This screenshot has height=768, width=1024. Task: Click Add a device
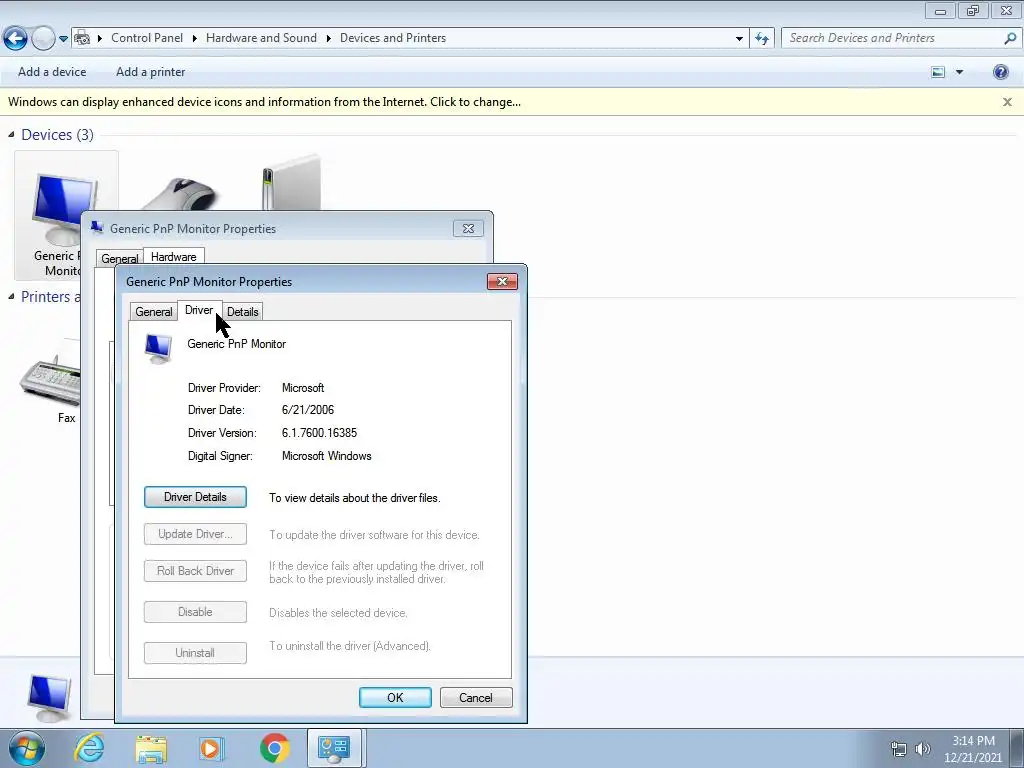[52, 72]
